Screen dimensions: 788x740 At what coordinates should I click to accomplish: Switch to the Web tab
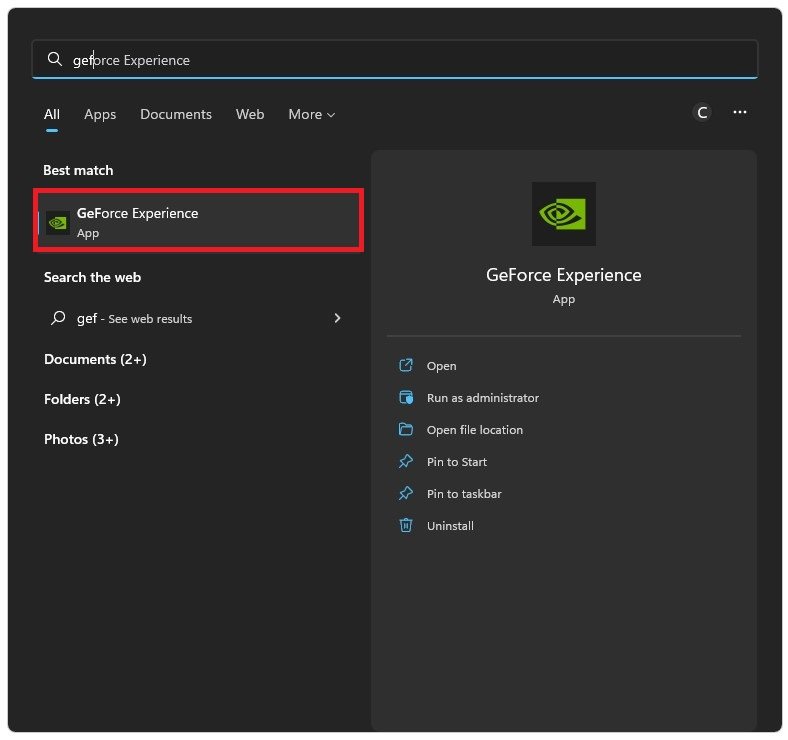click(250, 115)
